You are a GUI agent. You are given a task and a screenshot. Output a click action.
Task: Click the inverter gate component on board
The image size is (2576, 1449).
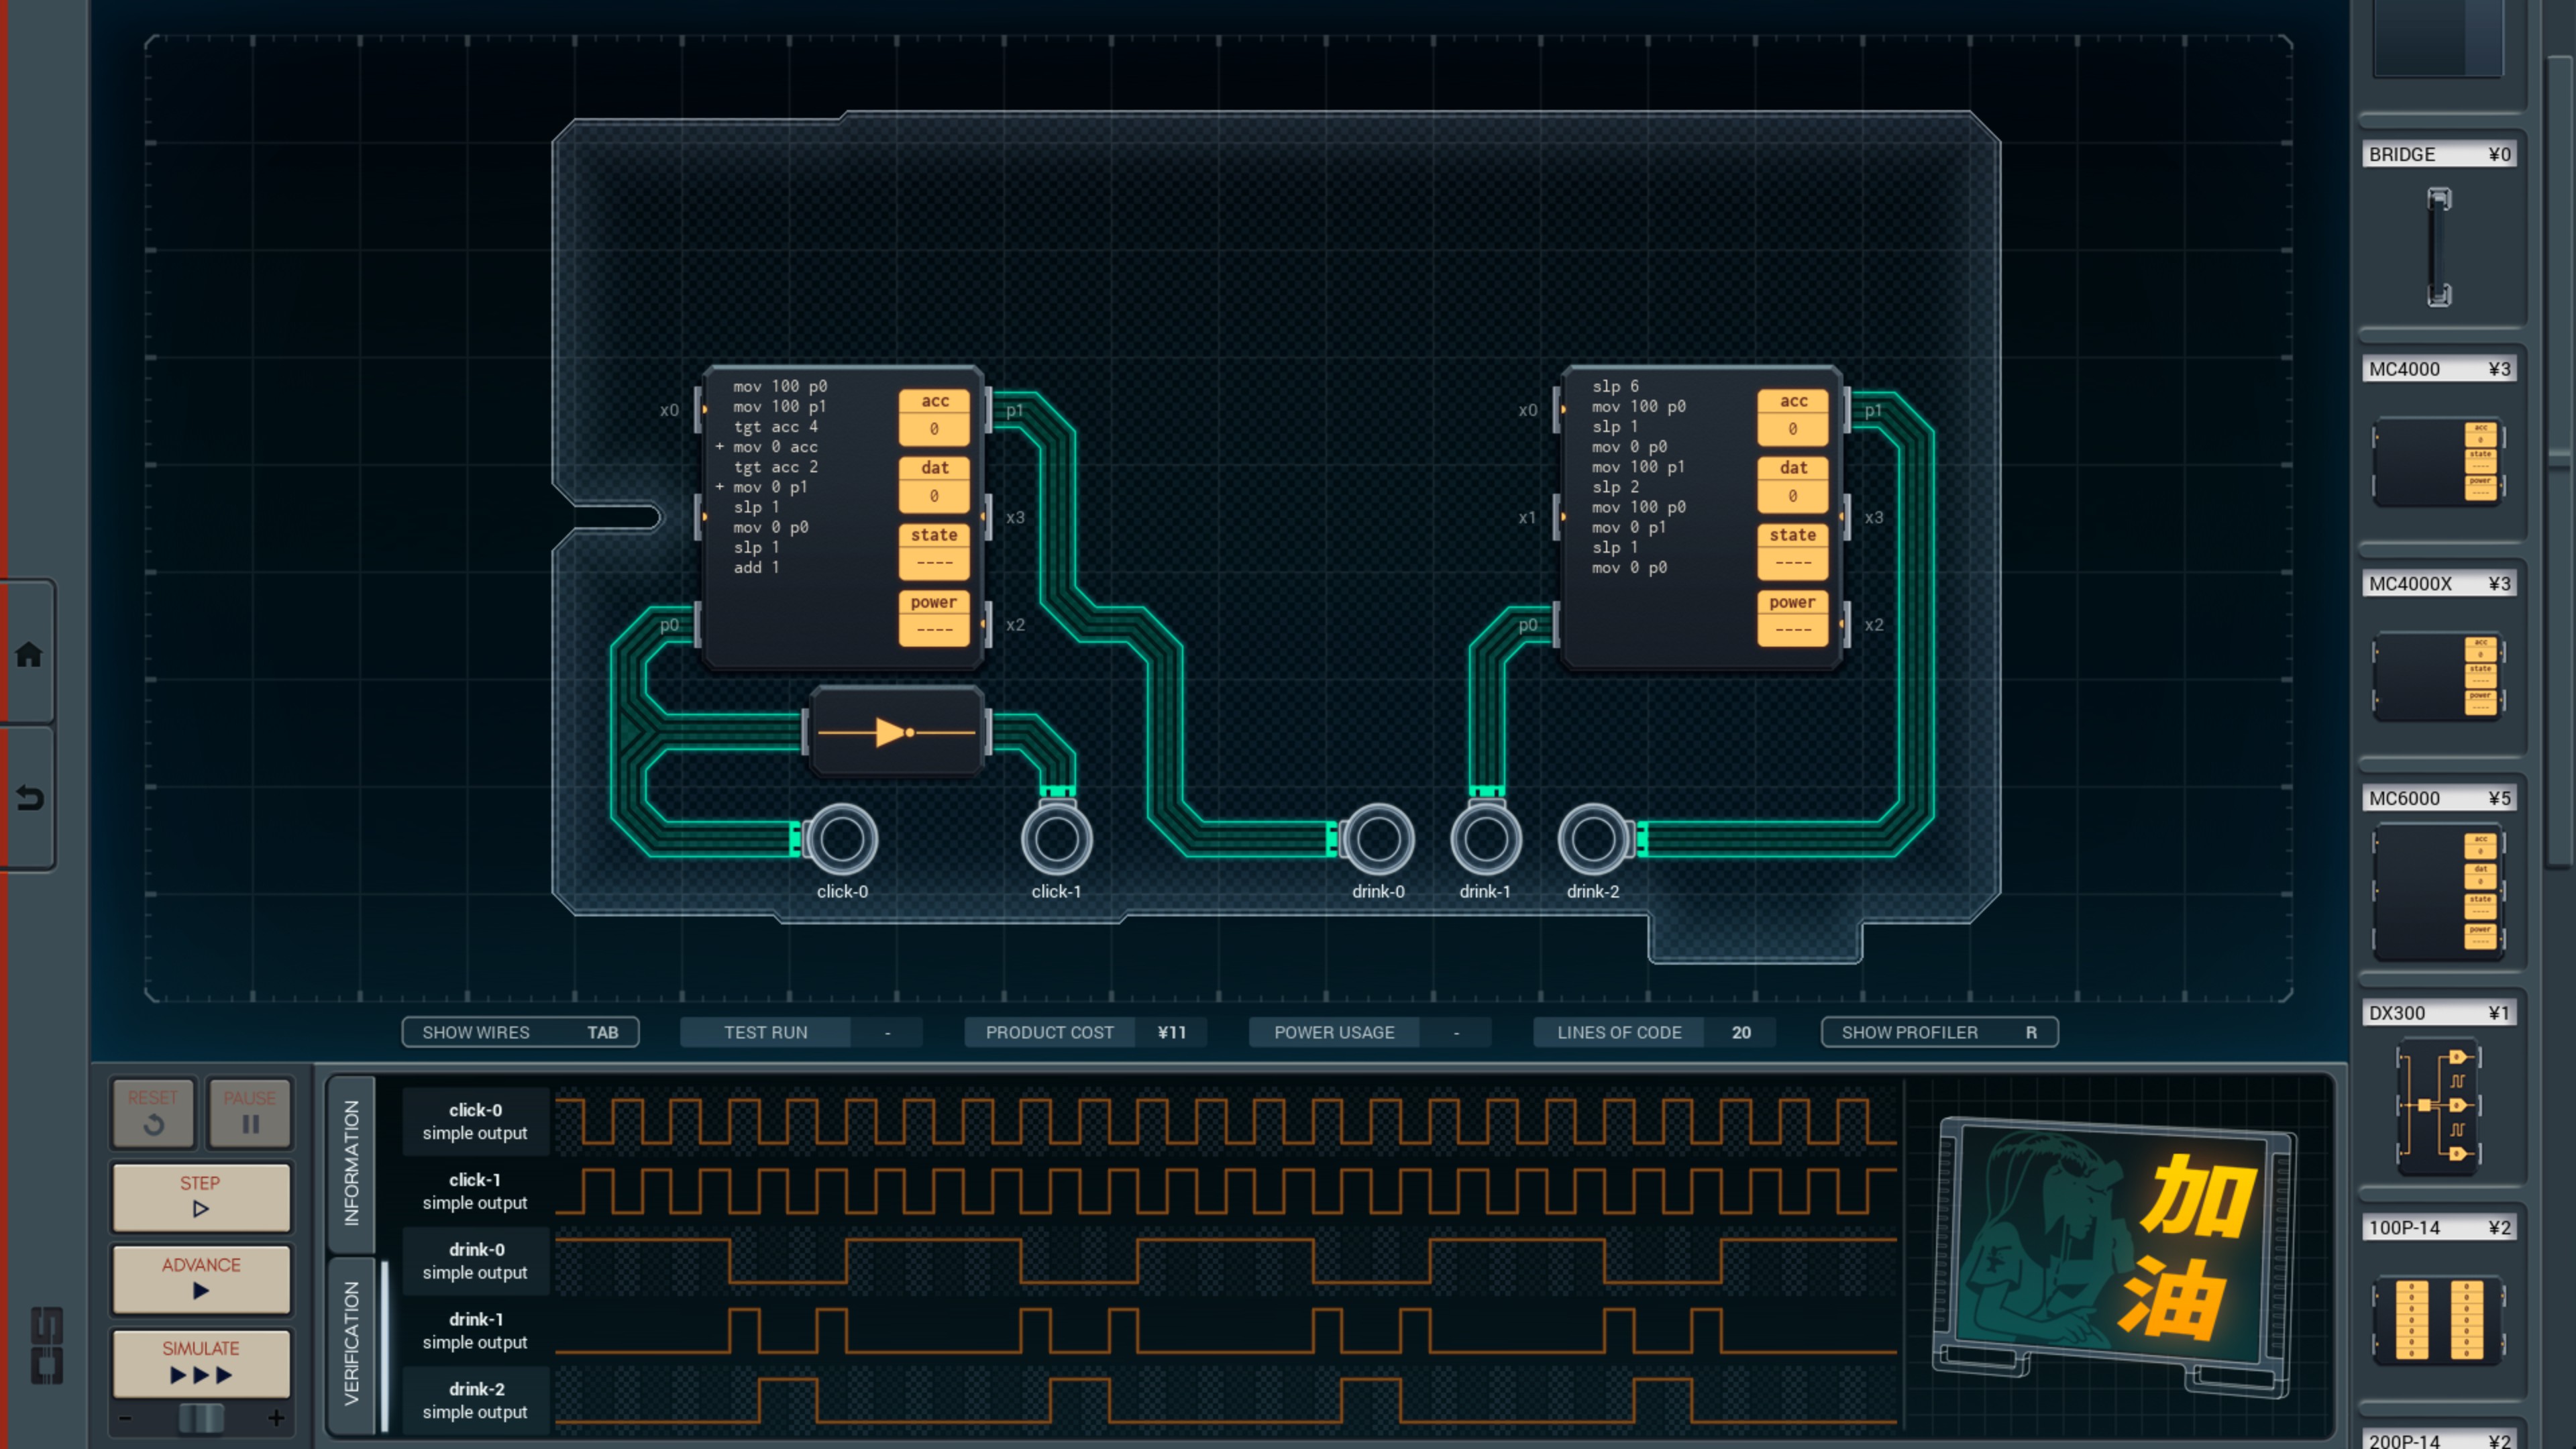(x=896, y=732)
